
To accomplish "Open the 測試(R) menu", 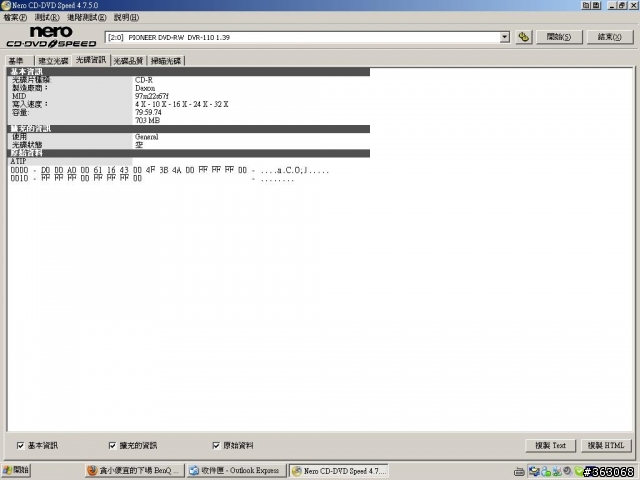I will point(47,18).
